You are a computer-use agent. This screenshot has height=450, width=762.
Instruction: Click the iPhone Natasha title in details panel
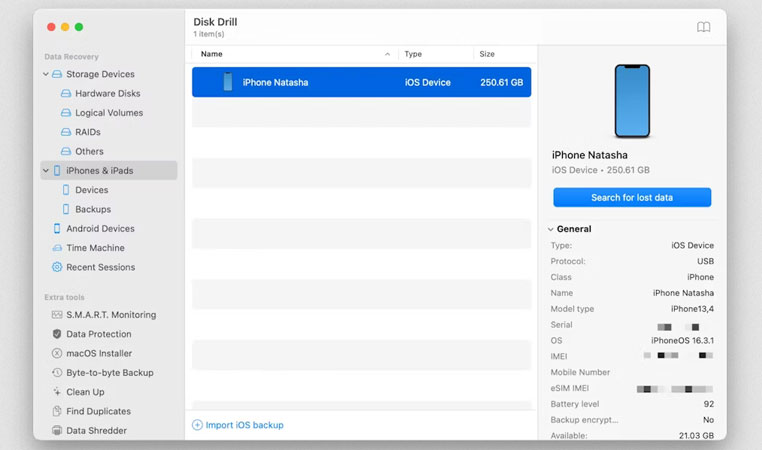[589, 155]
